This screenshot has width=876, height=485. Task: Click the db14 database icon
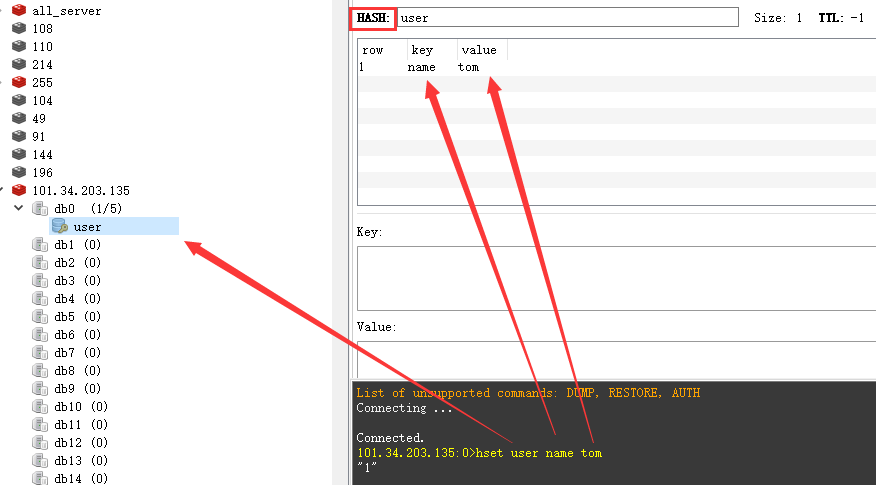[40, 479]
